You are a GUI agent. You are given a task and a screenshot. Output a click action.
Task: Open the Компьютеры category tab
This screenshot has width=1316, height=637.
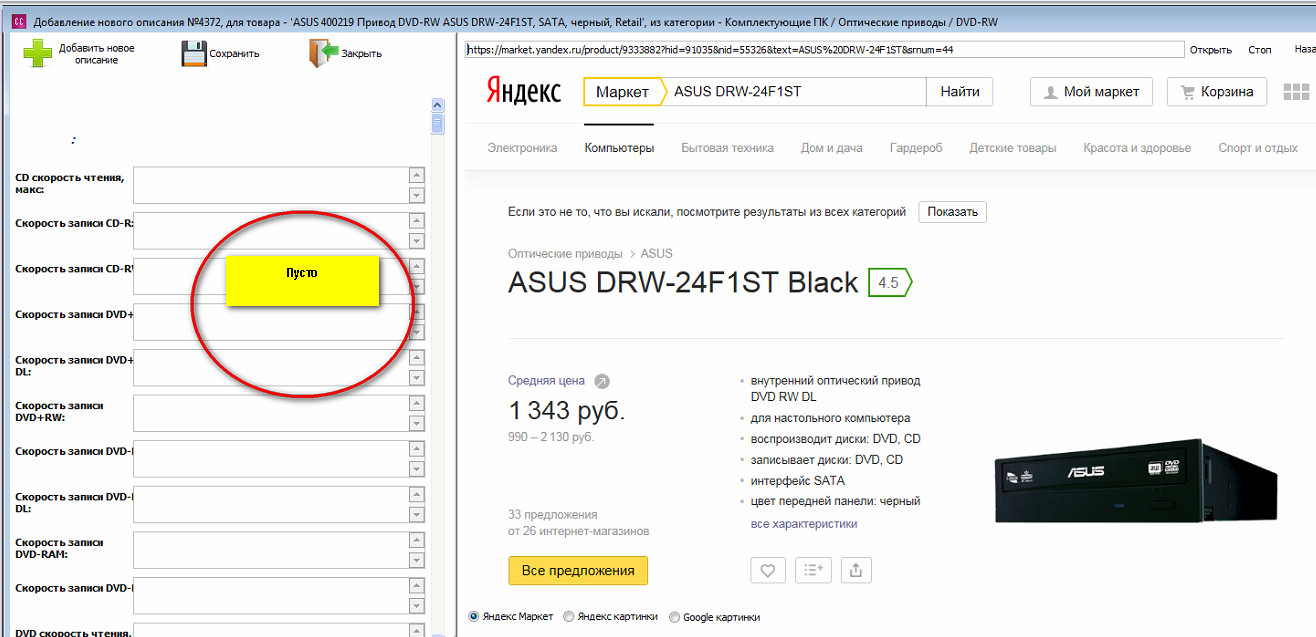click(x=619, y=148)
